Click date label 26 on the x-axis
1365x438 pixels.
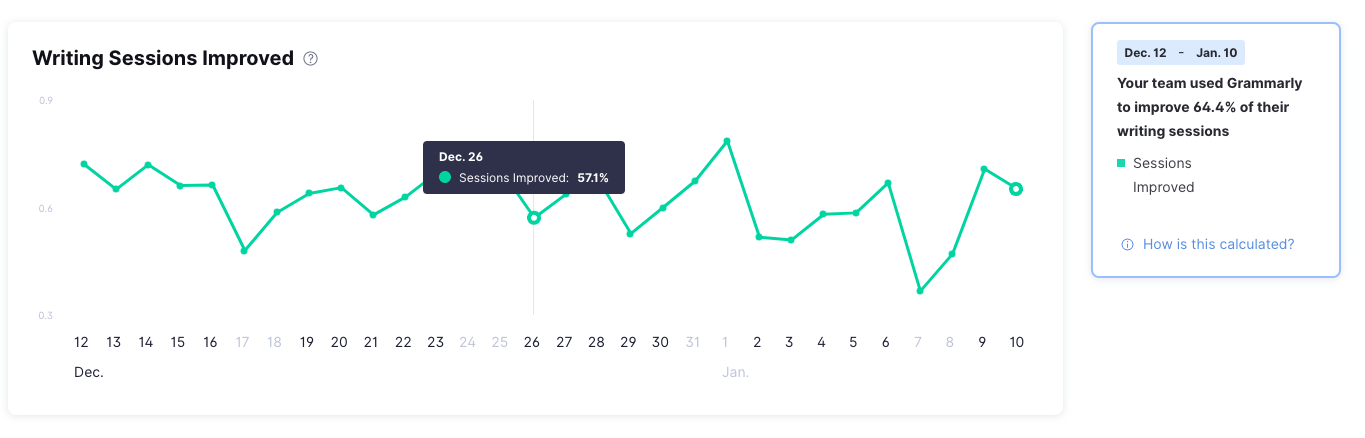532,342
